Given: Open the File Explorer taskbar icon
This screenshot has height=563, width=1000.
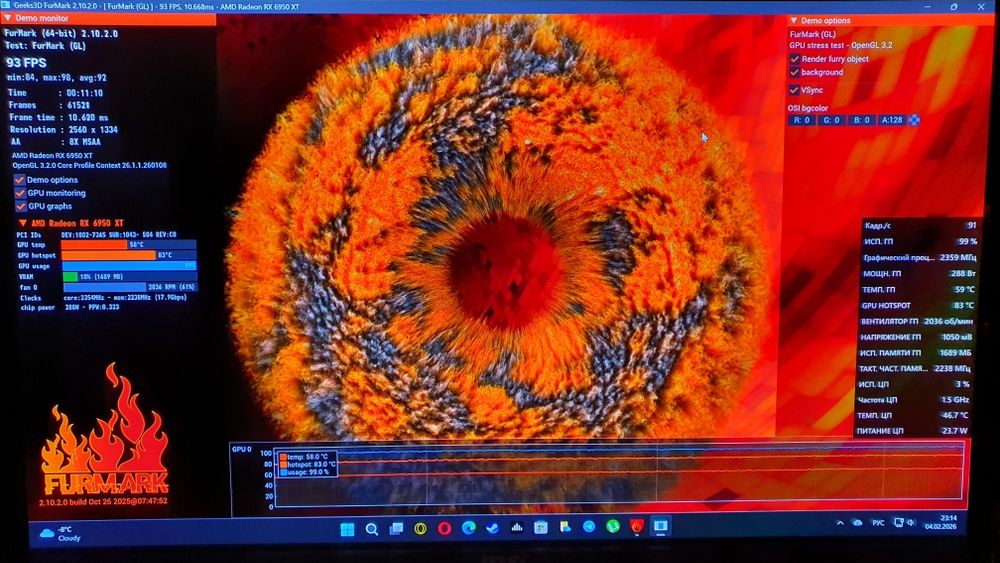Looking at the screenshot, I should point(565,527).
